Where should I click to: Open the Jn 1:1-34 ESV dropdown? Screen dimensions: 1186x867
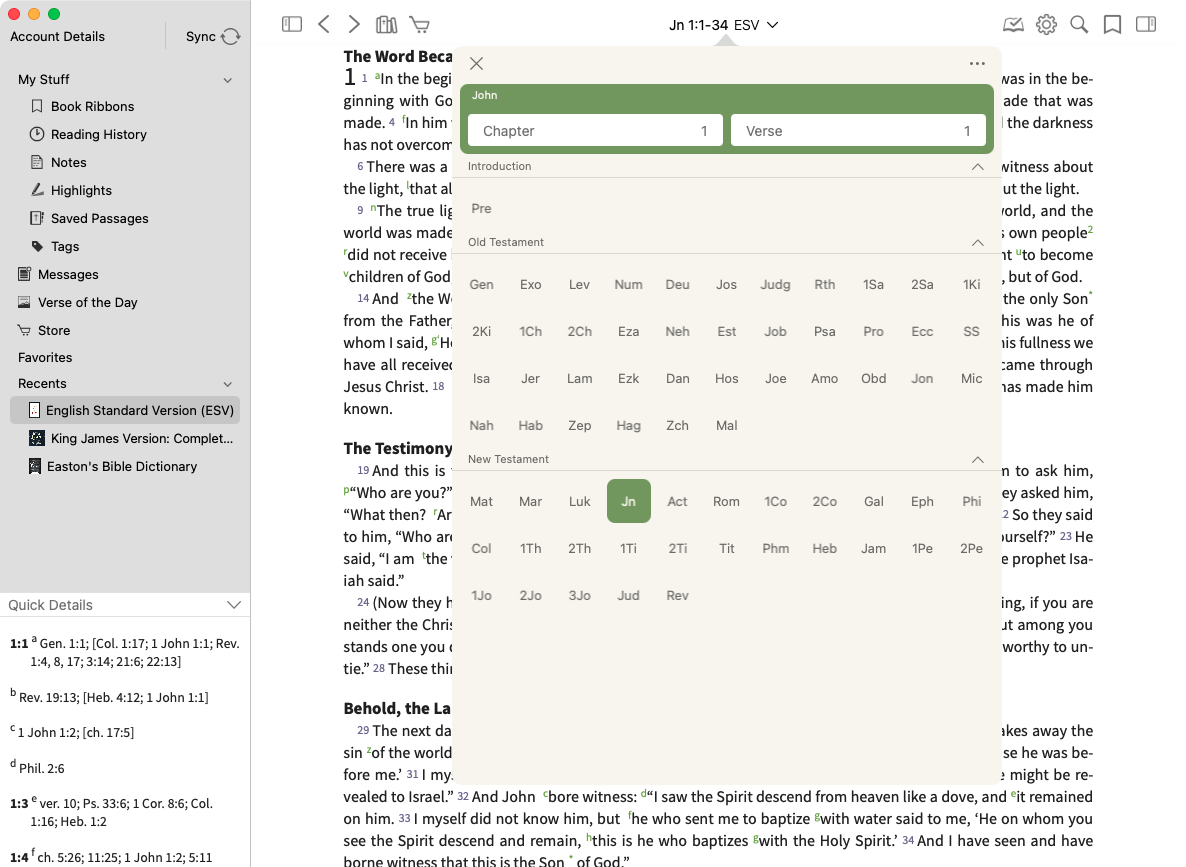coord(724,24)
